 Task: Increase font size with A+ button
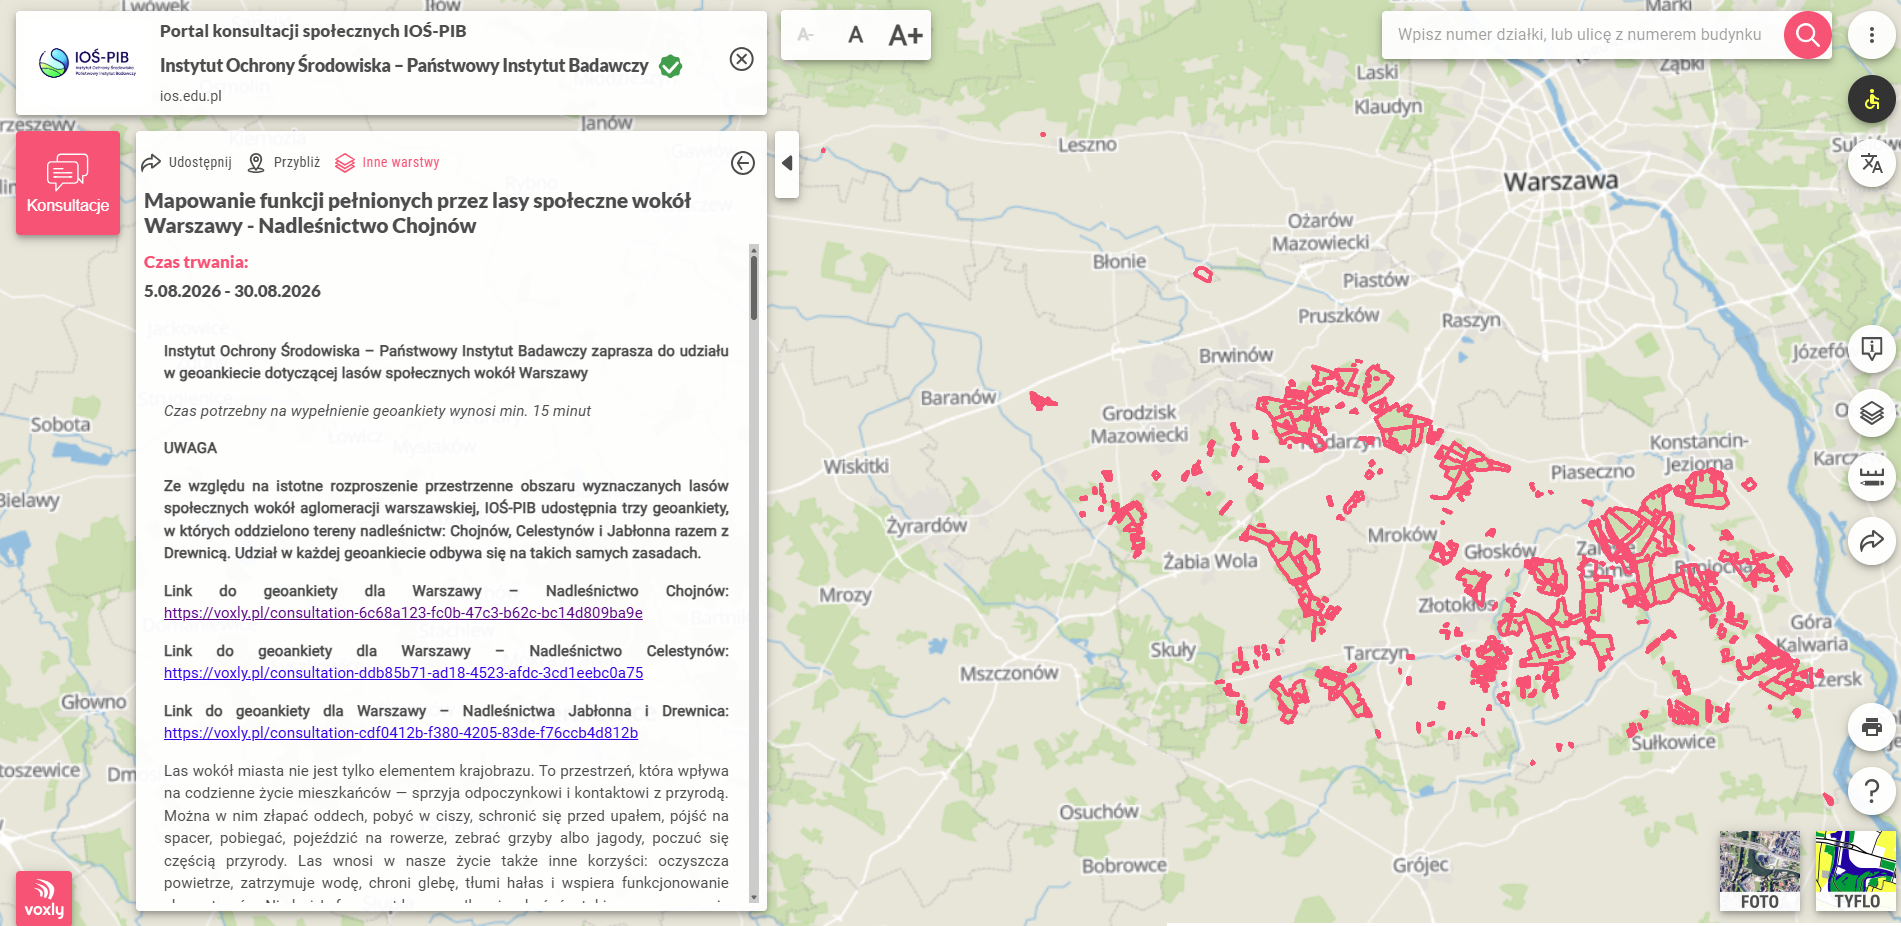tap(905, 35)
